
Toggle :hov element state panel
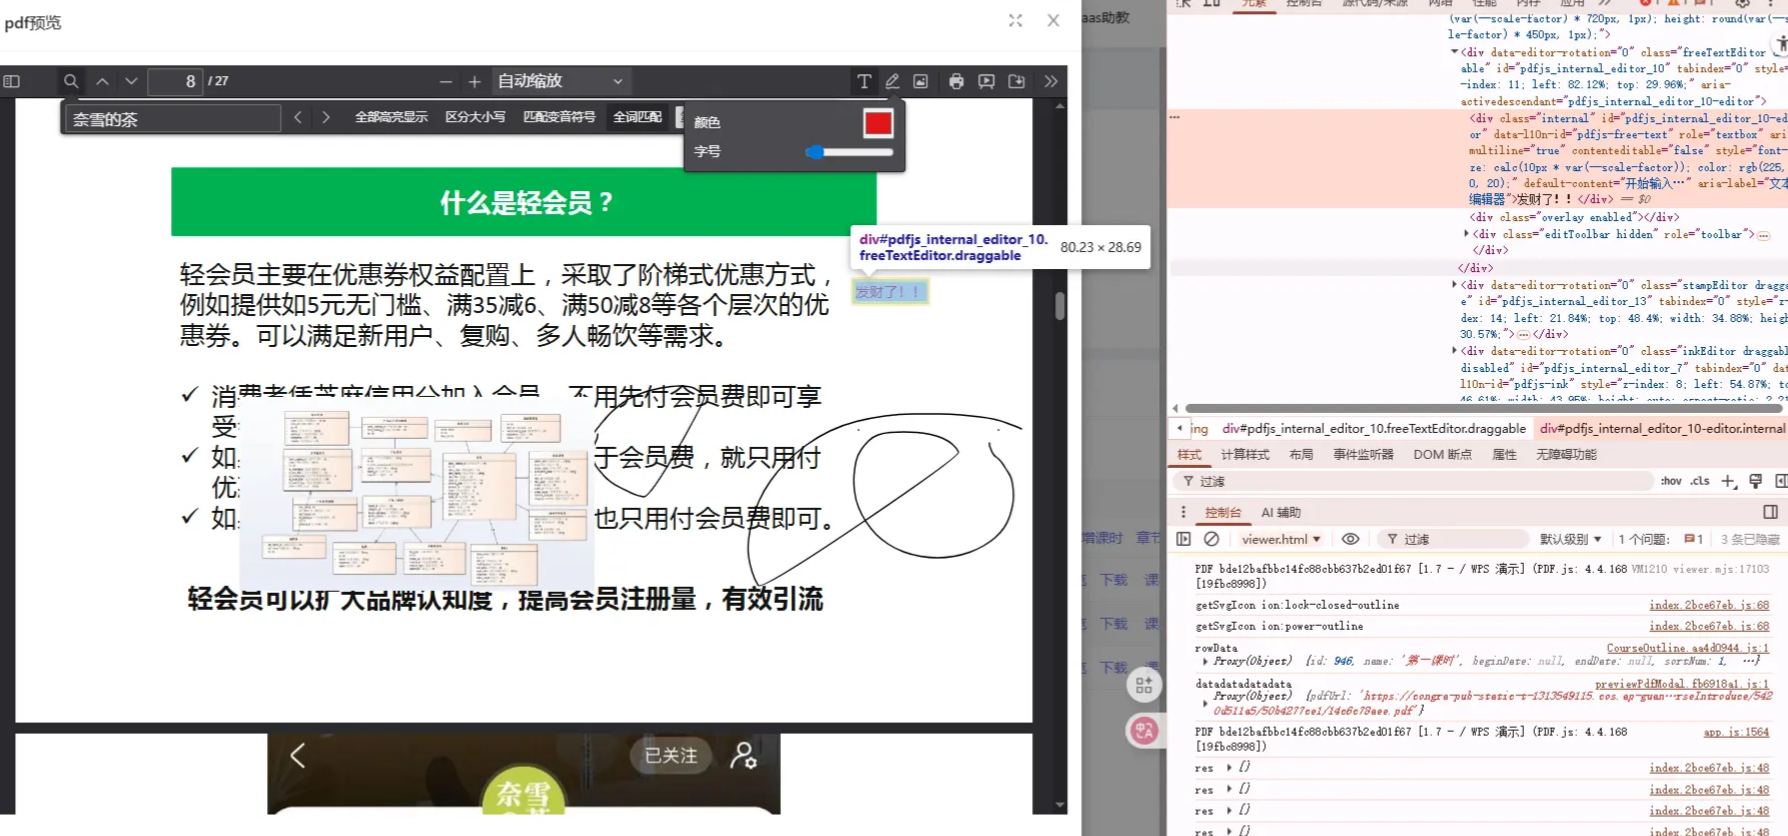pyautogui.click(x=1671, y=481)
